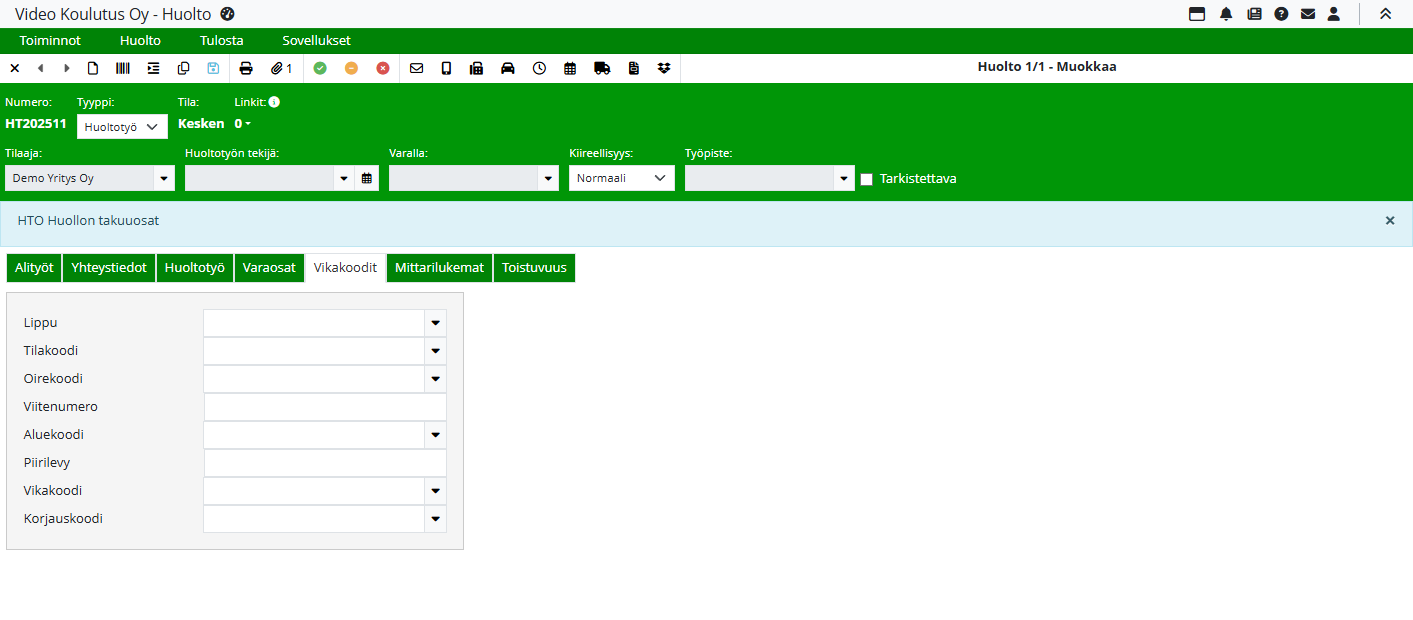Click the red cancel circle icon
Image resolution: width=1413 pixels, height=620 pixels.
coord(383,68)
